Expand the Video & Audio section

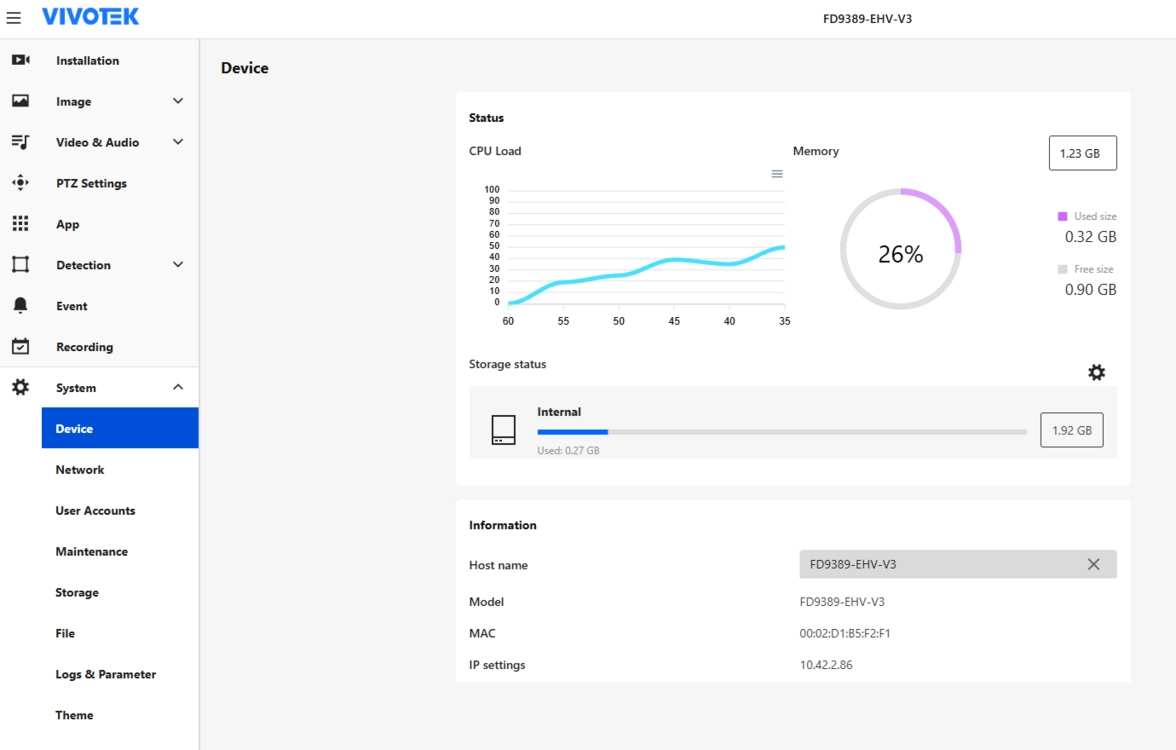tap(178, 142)
